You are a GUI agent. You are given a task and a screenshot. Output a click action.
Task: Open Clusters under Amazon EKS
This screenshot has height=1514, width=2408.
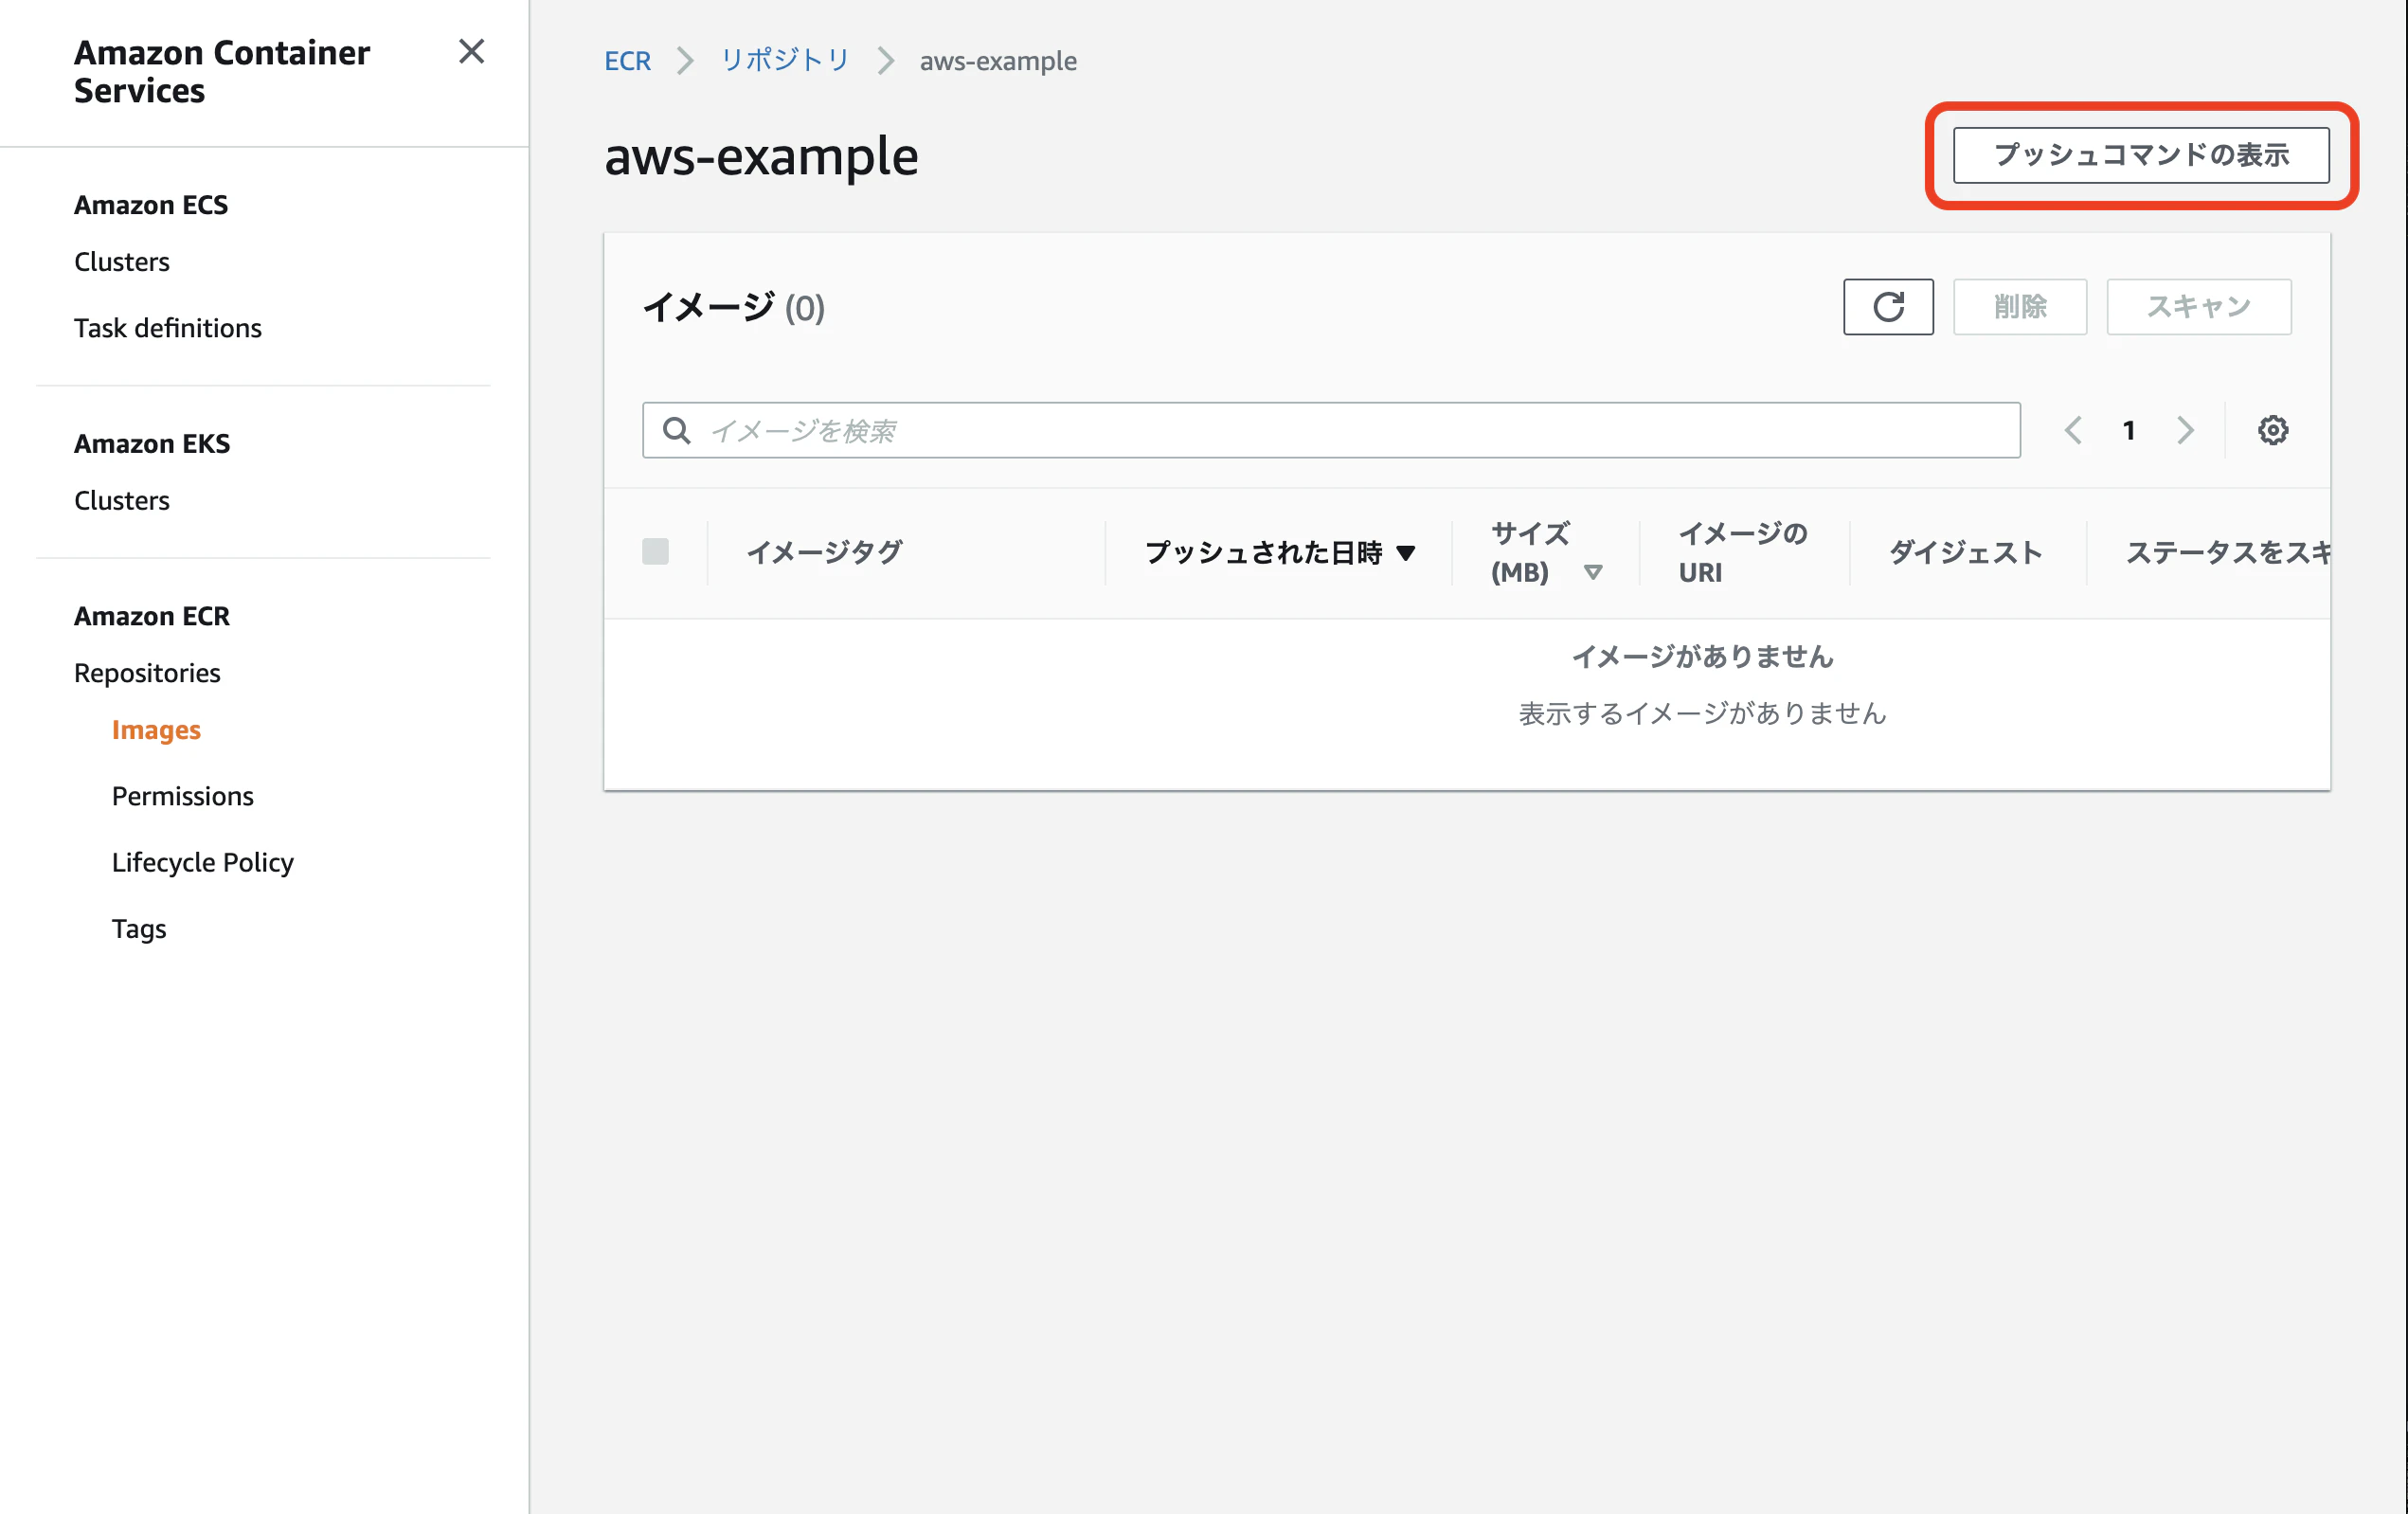click(122, 500)
